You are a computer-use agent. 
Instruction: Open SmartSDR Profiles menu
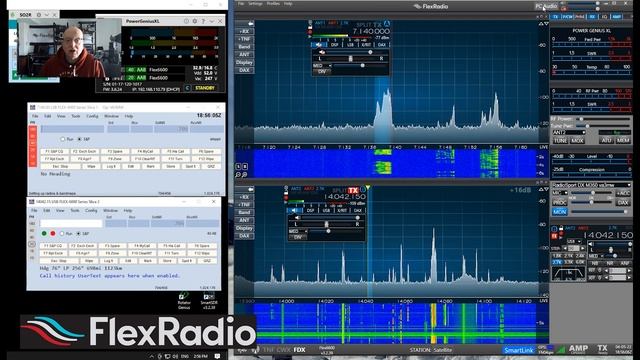click(x=273, y=4)
